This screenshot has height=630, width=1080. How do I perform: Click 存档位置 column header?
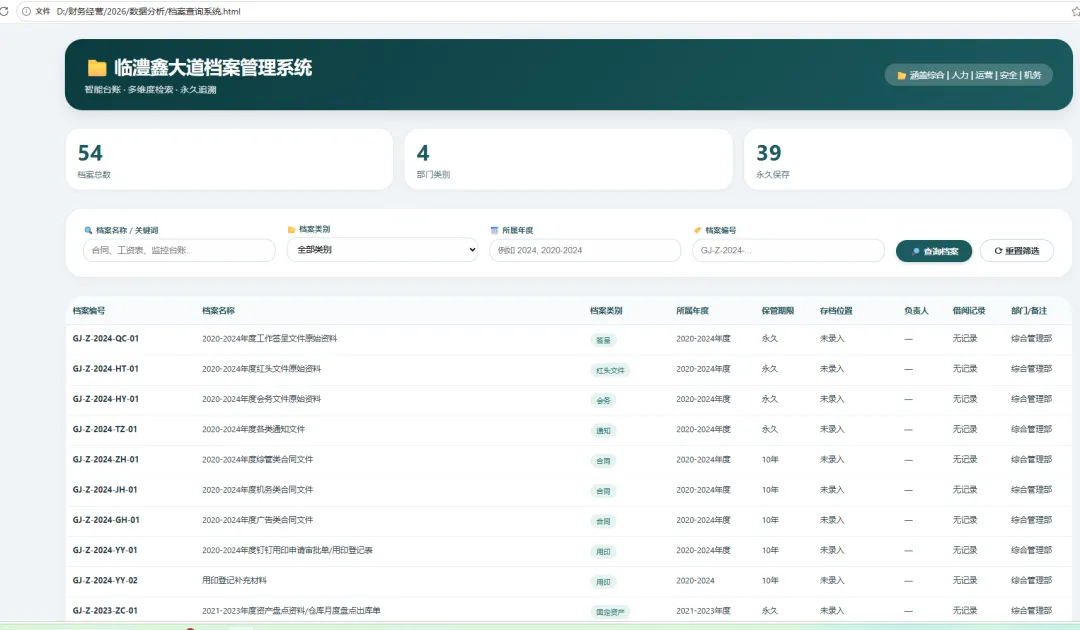click(x=836, y=311)
